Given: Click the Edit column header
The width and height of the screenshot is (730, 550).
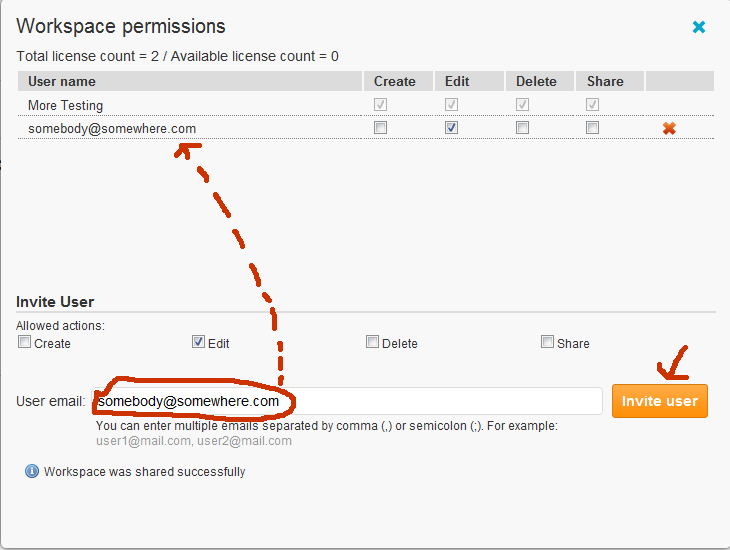Looking at the screenshot, I should (457, 81).
